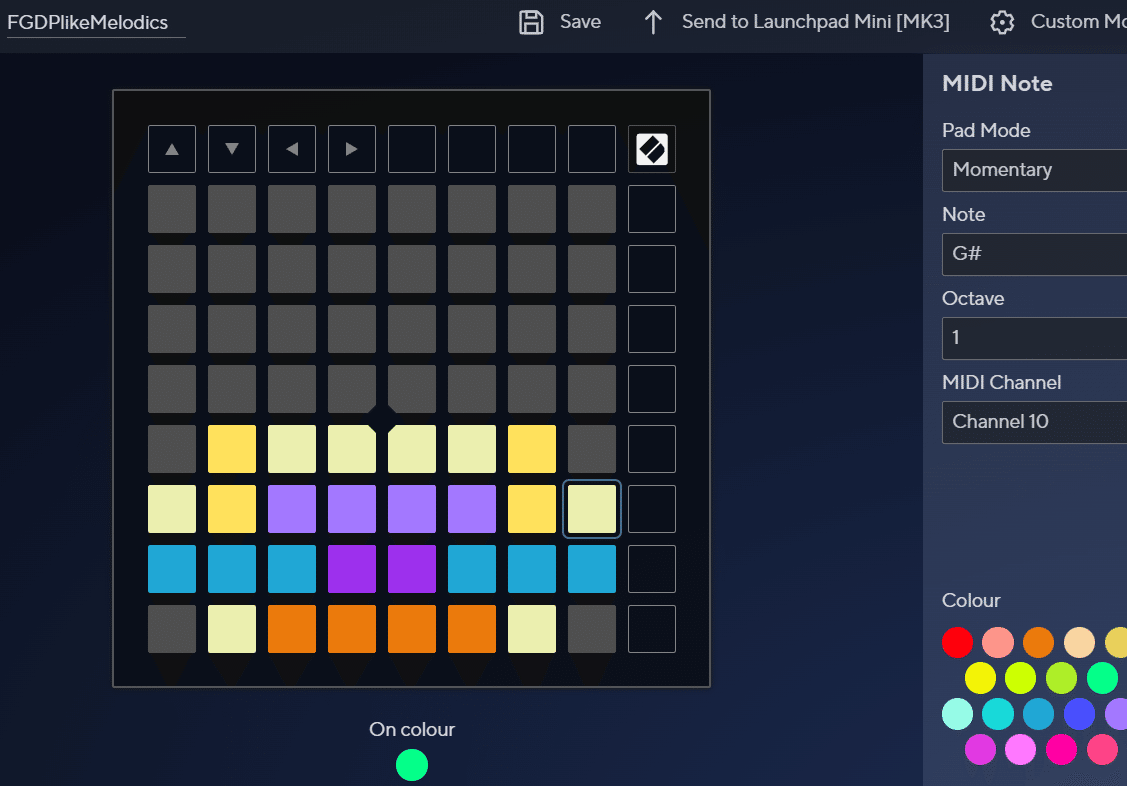Click the right arrow button on the grid
Screen dimensions: 1127x786
351,149
